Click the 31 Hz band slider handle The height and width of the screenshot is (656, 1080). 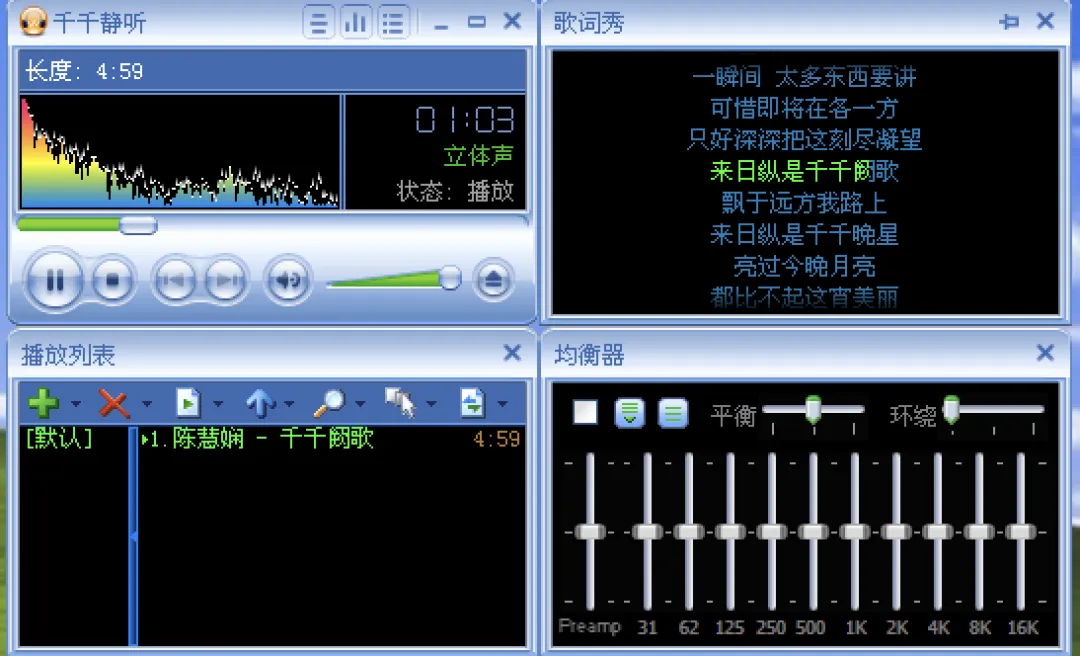click(x=647, y=532)
